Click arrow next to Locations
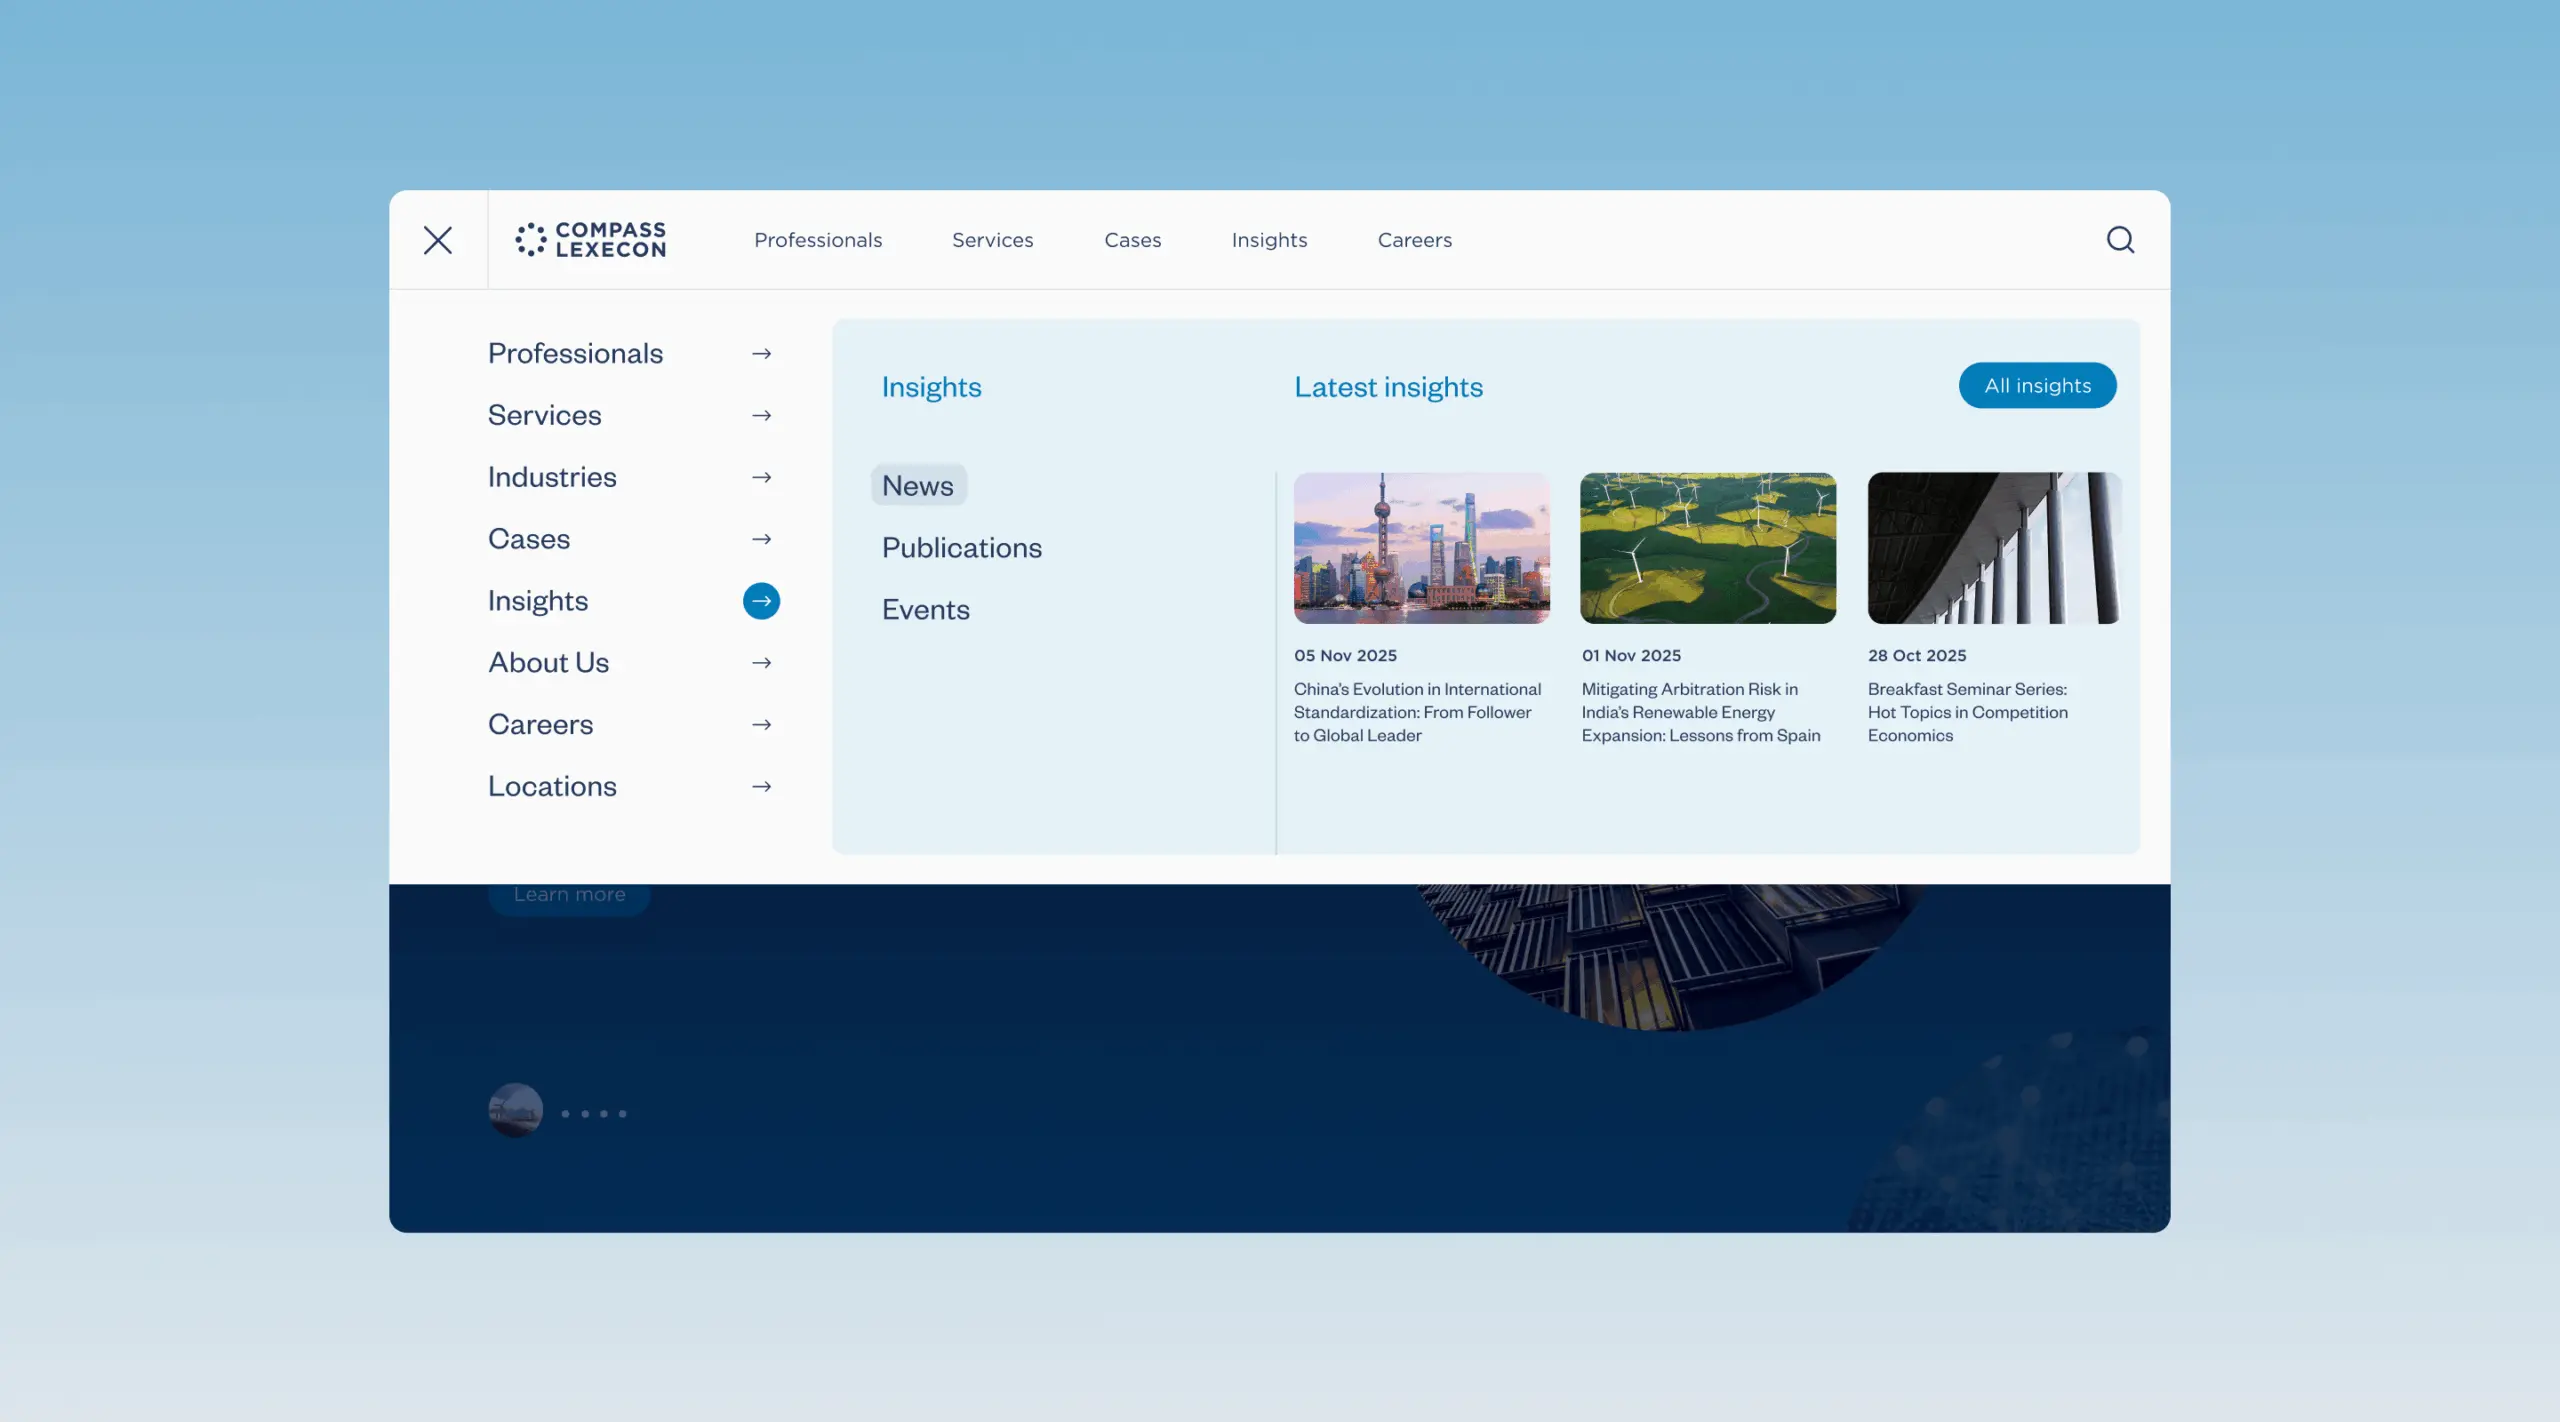The width and height of the screenshot is (2560, 1422). coord(761,787)
